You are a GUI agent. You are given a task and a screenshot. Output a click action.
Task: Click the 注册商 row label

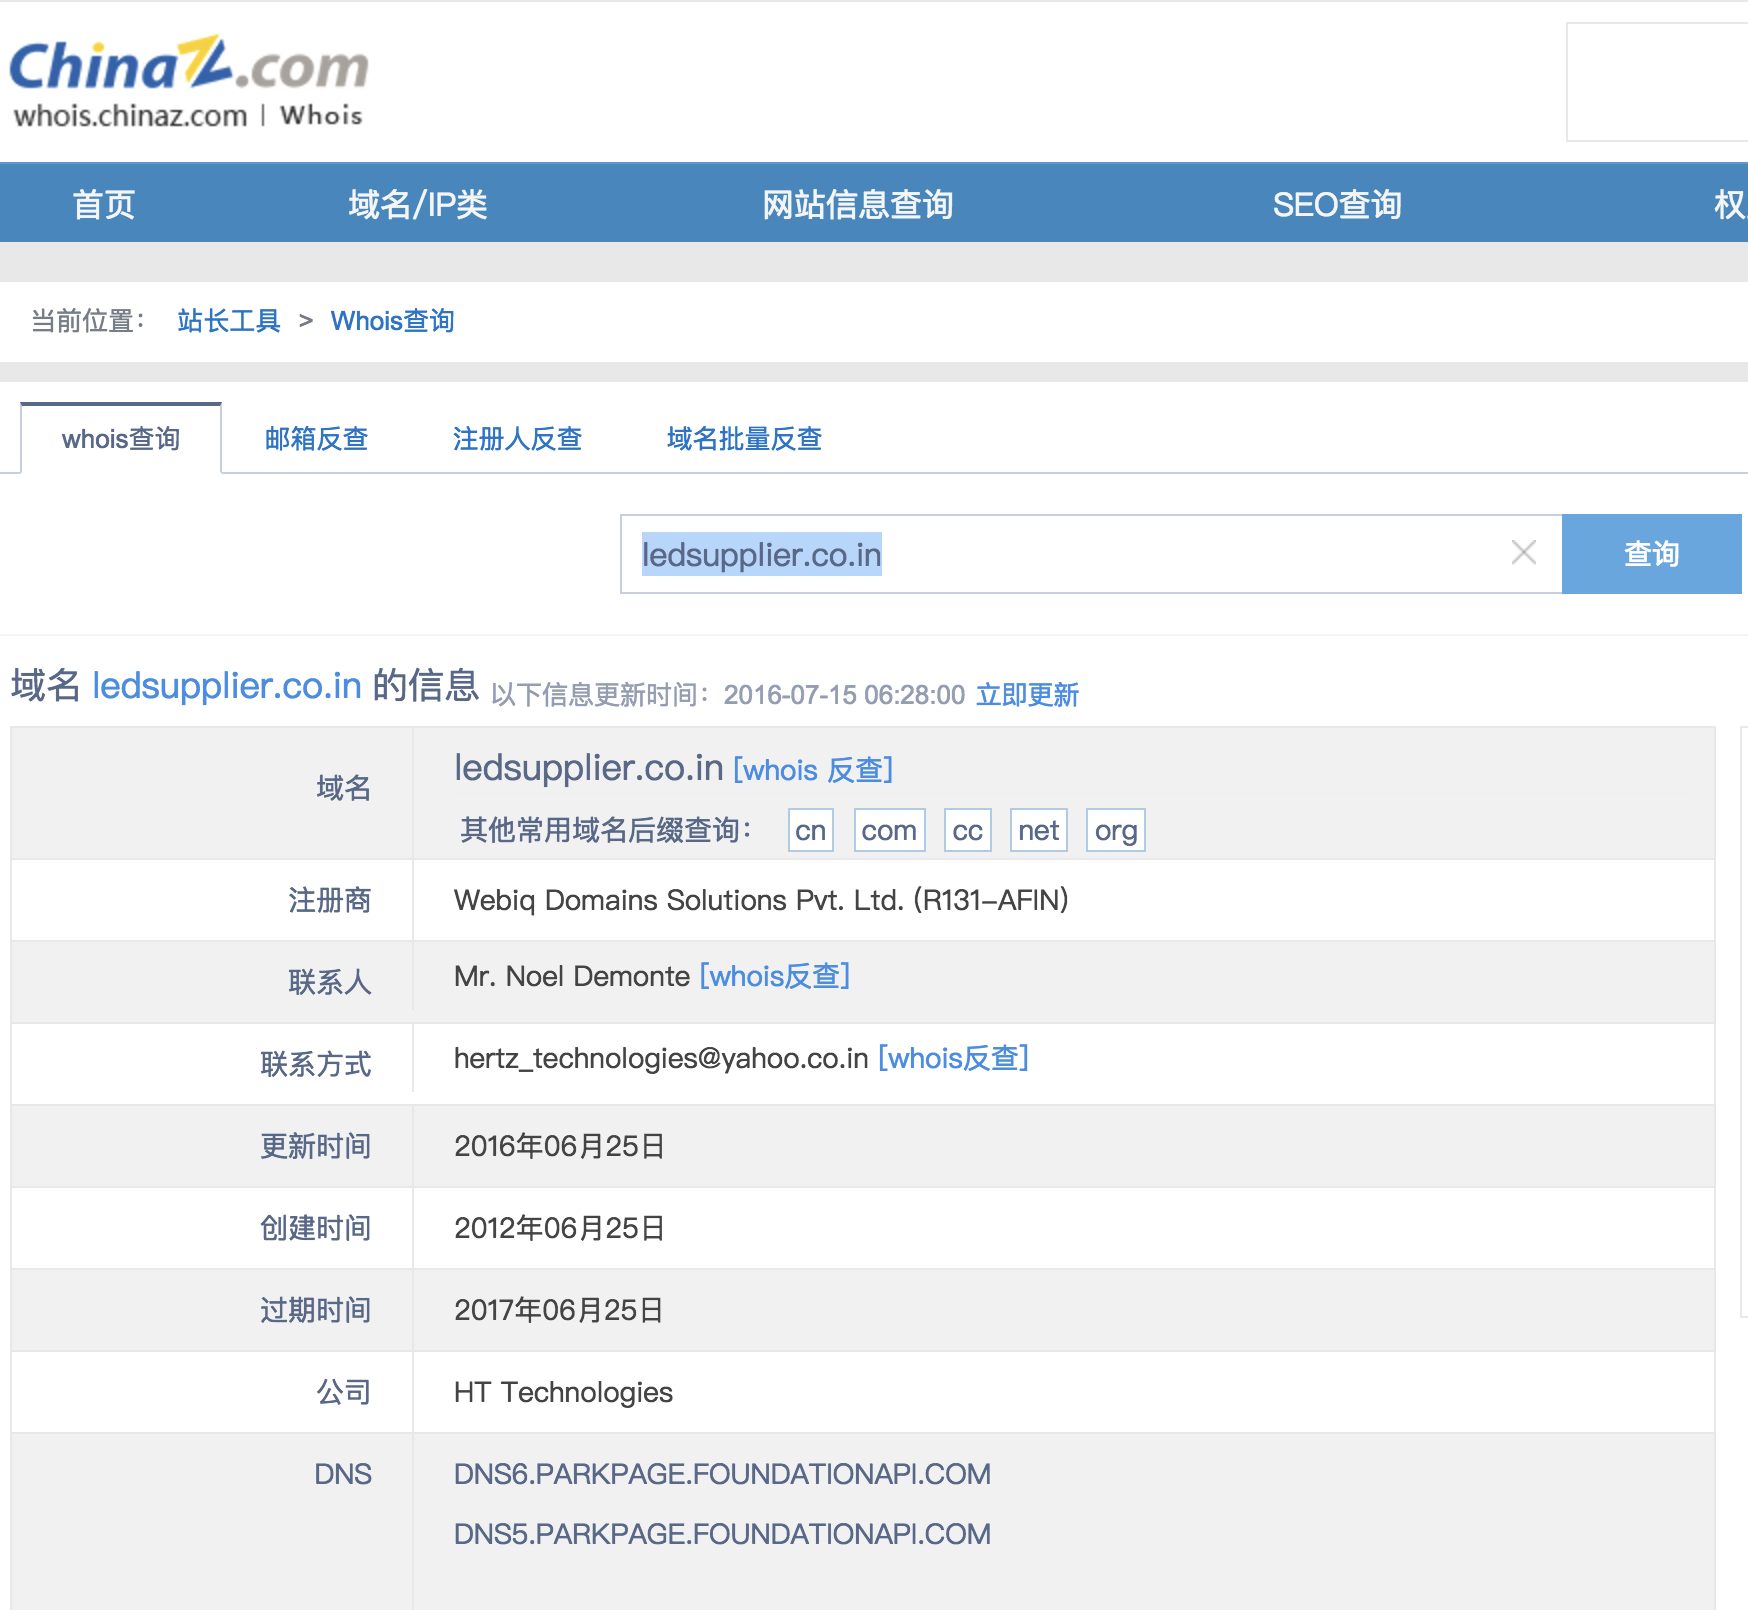pos(329,900)
